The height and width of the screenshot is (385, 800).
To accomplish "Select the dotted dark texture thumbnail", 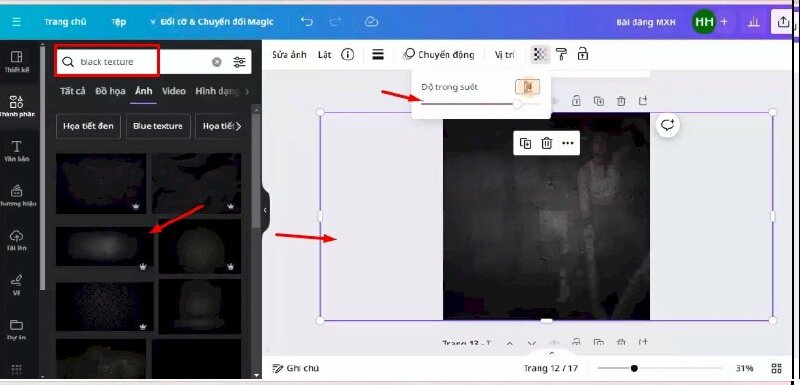I will (104, 306).
